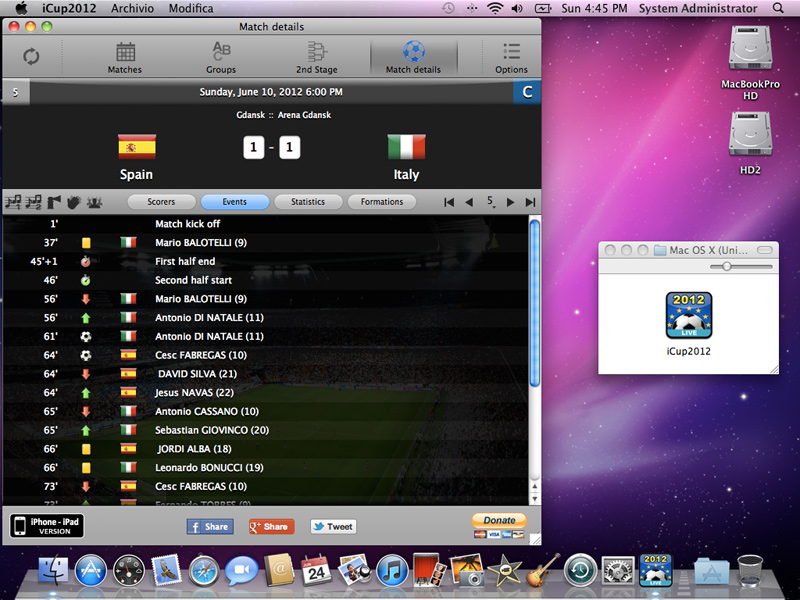Click the first national anthem icon
The image size is (800, 600).
point(13,202)
